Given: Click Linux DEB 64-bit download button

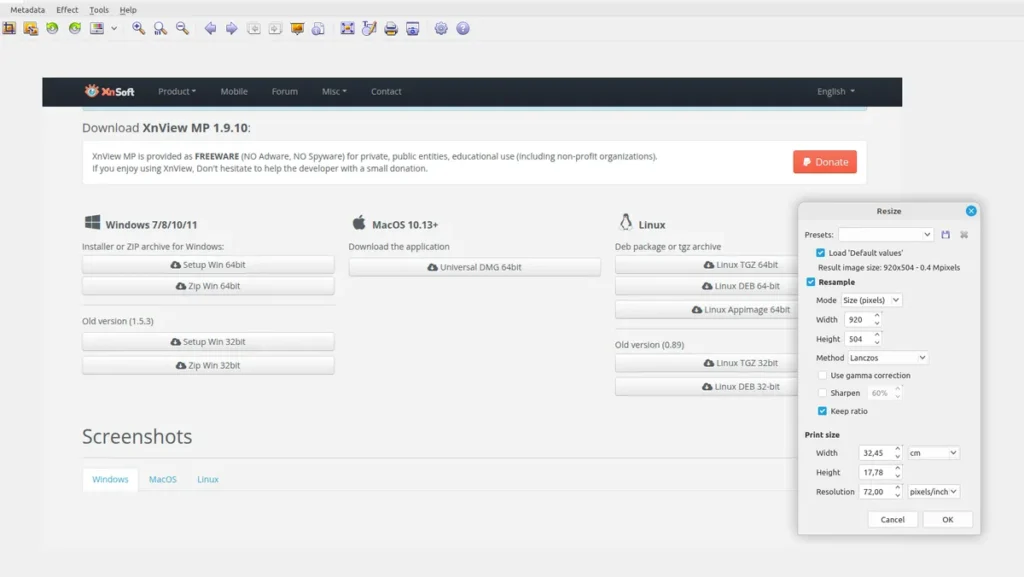Looking at the screenshot, I should pos(706,286).
